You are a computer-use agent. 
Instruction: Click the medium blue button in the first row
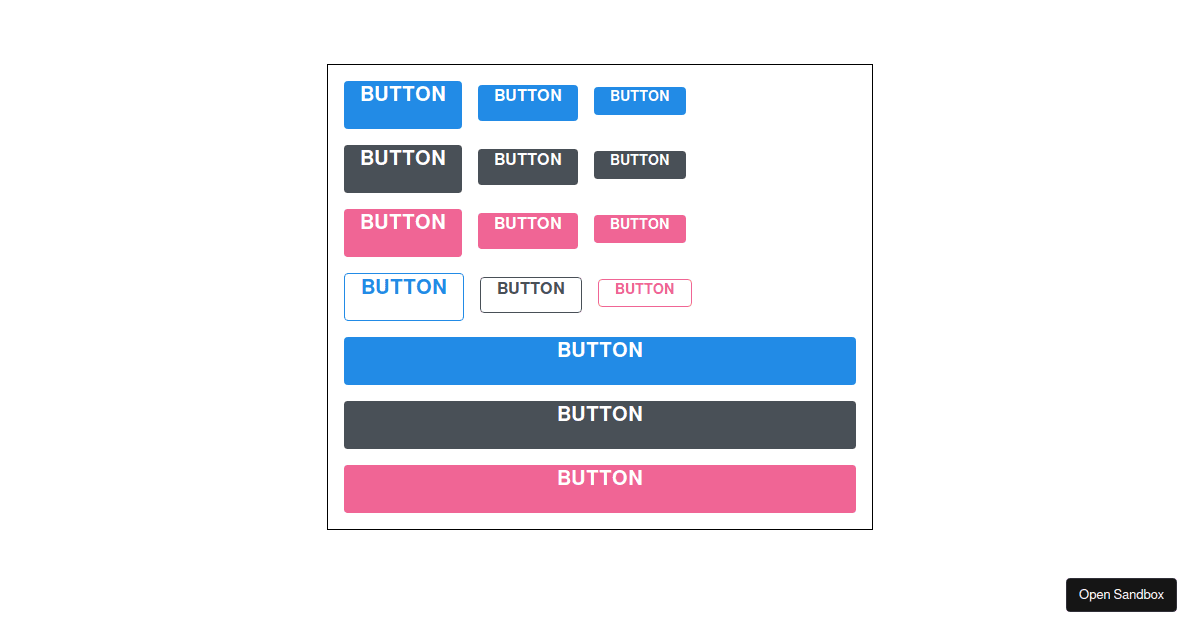coord(527,102)
